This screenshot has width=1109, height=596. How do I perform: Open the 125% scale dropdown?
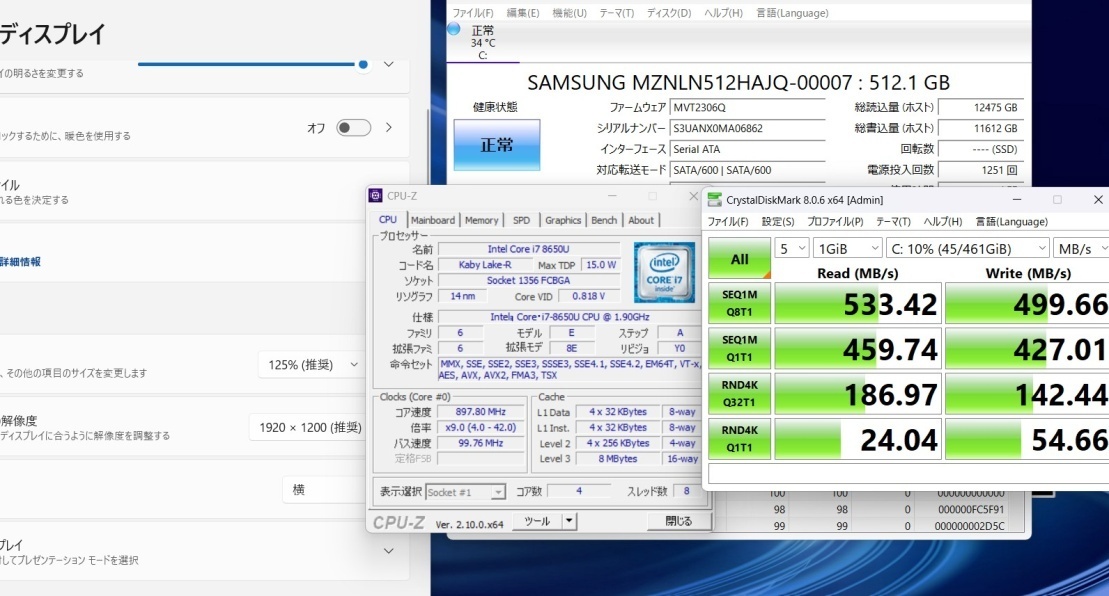coord(313,365)
